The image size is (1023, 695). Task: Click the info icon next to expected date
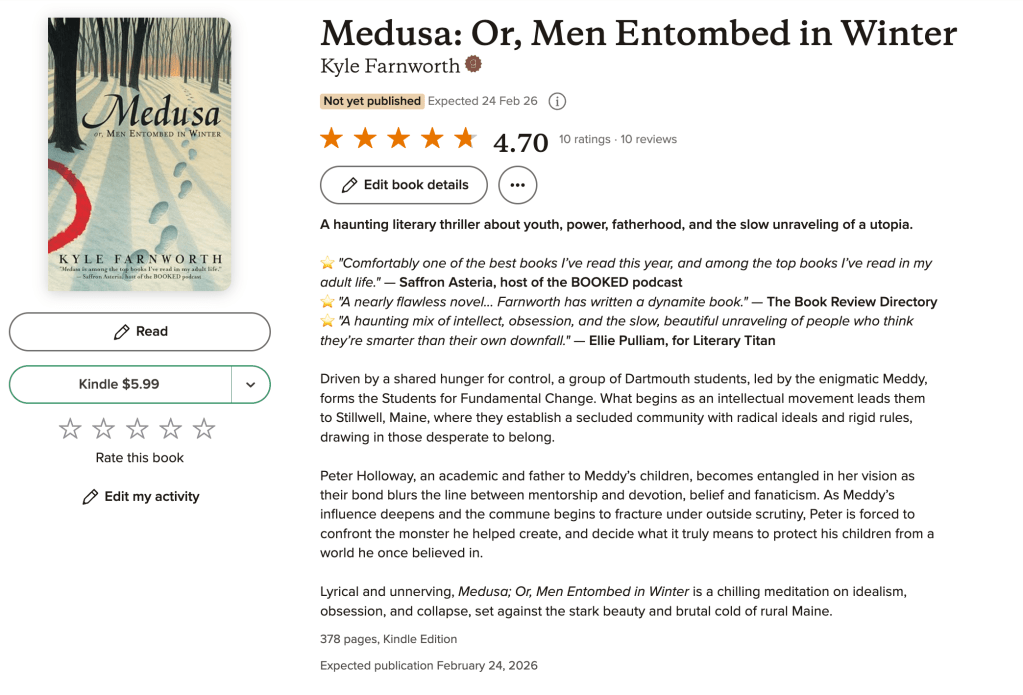[x=558, y=101]
